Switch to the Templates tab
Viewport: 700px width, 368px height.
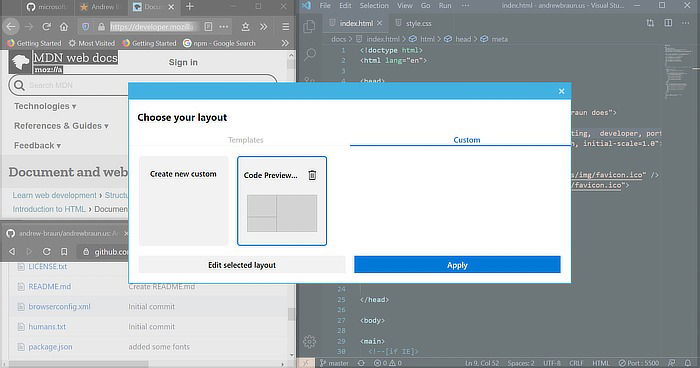click(x=246, y=140)
